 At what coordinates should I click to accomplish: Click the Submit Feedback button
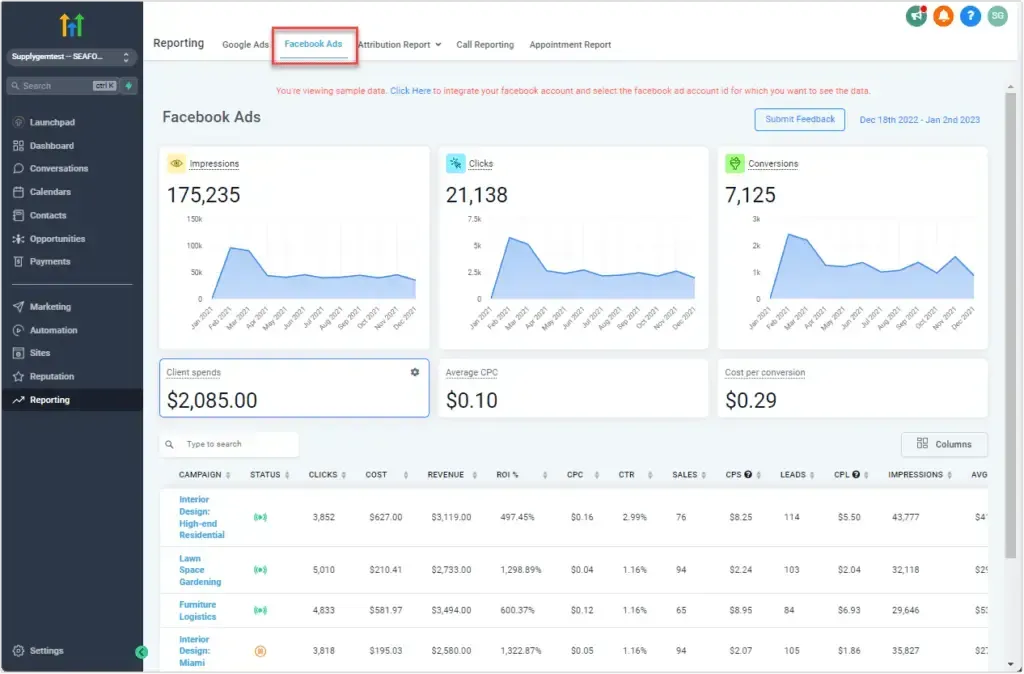pyautogui.click(x=800, y=120)
